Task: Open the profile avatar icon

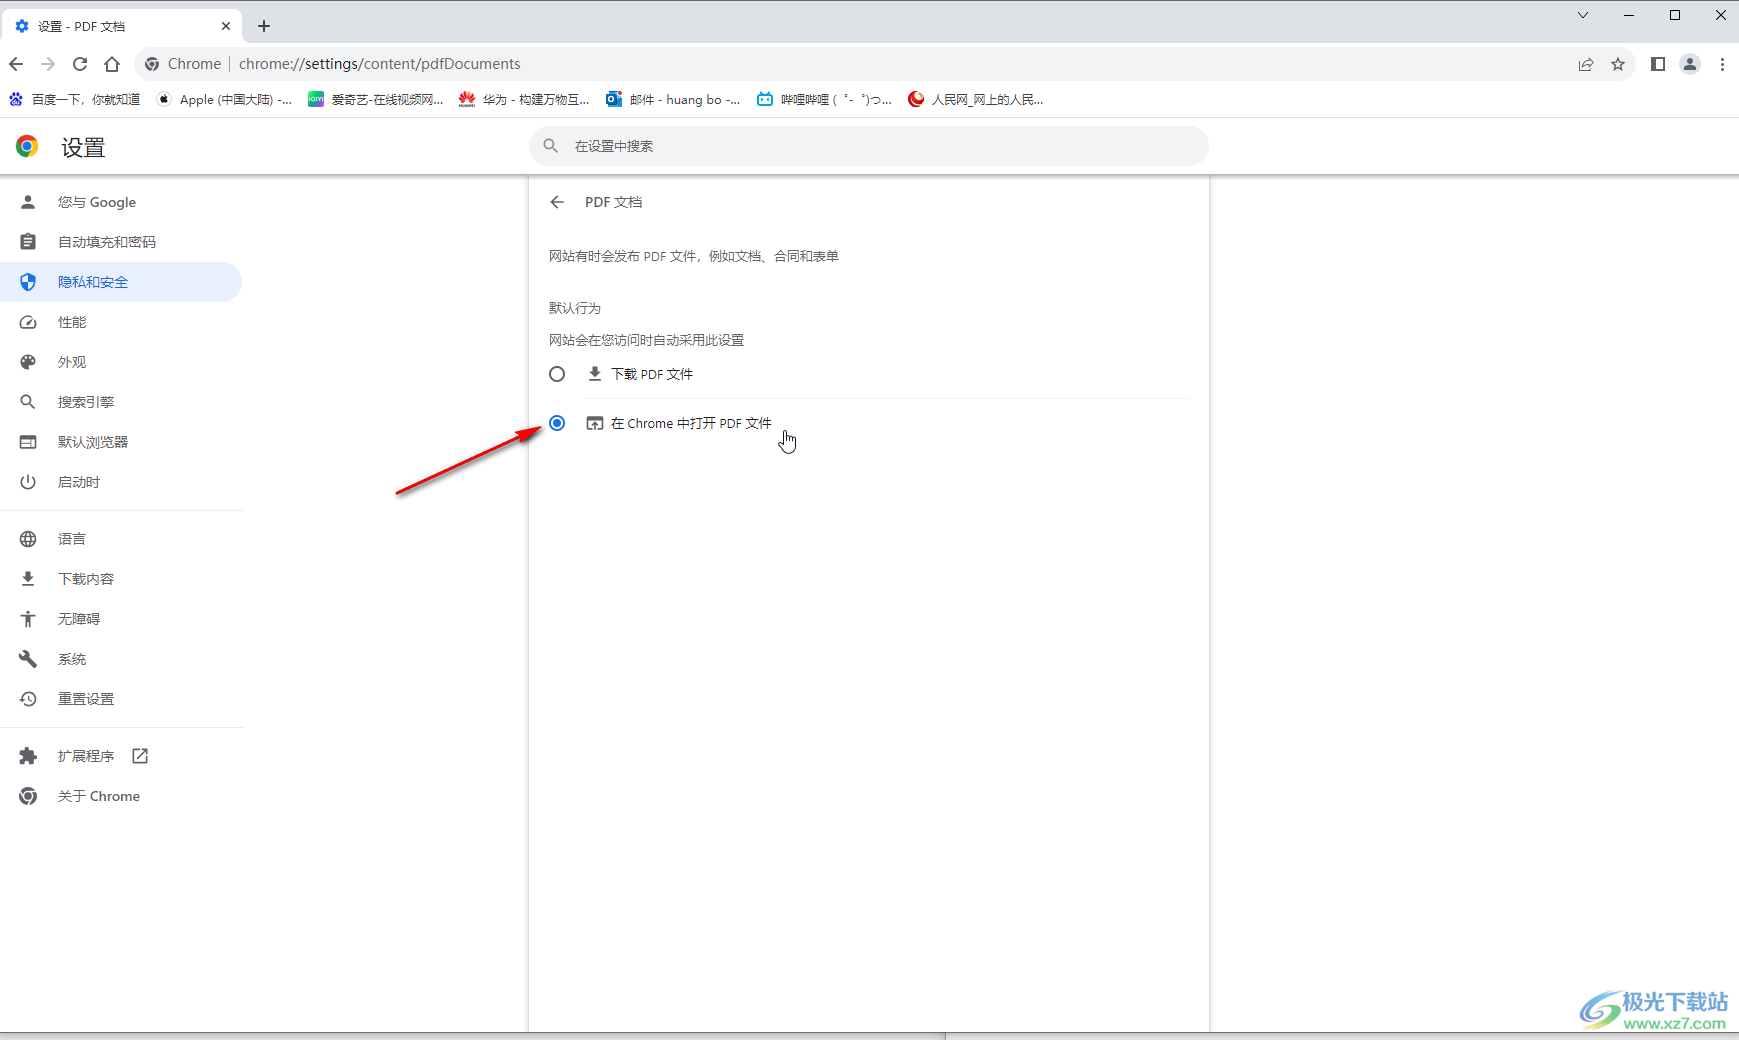Action: [1690, 64]
